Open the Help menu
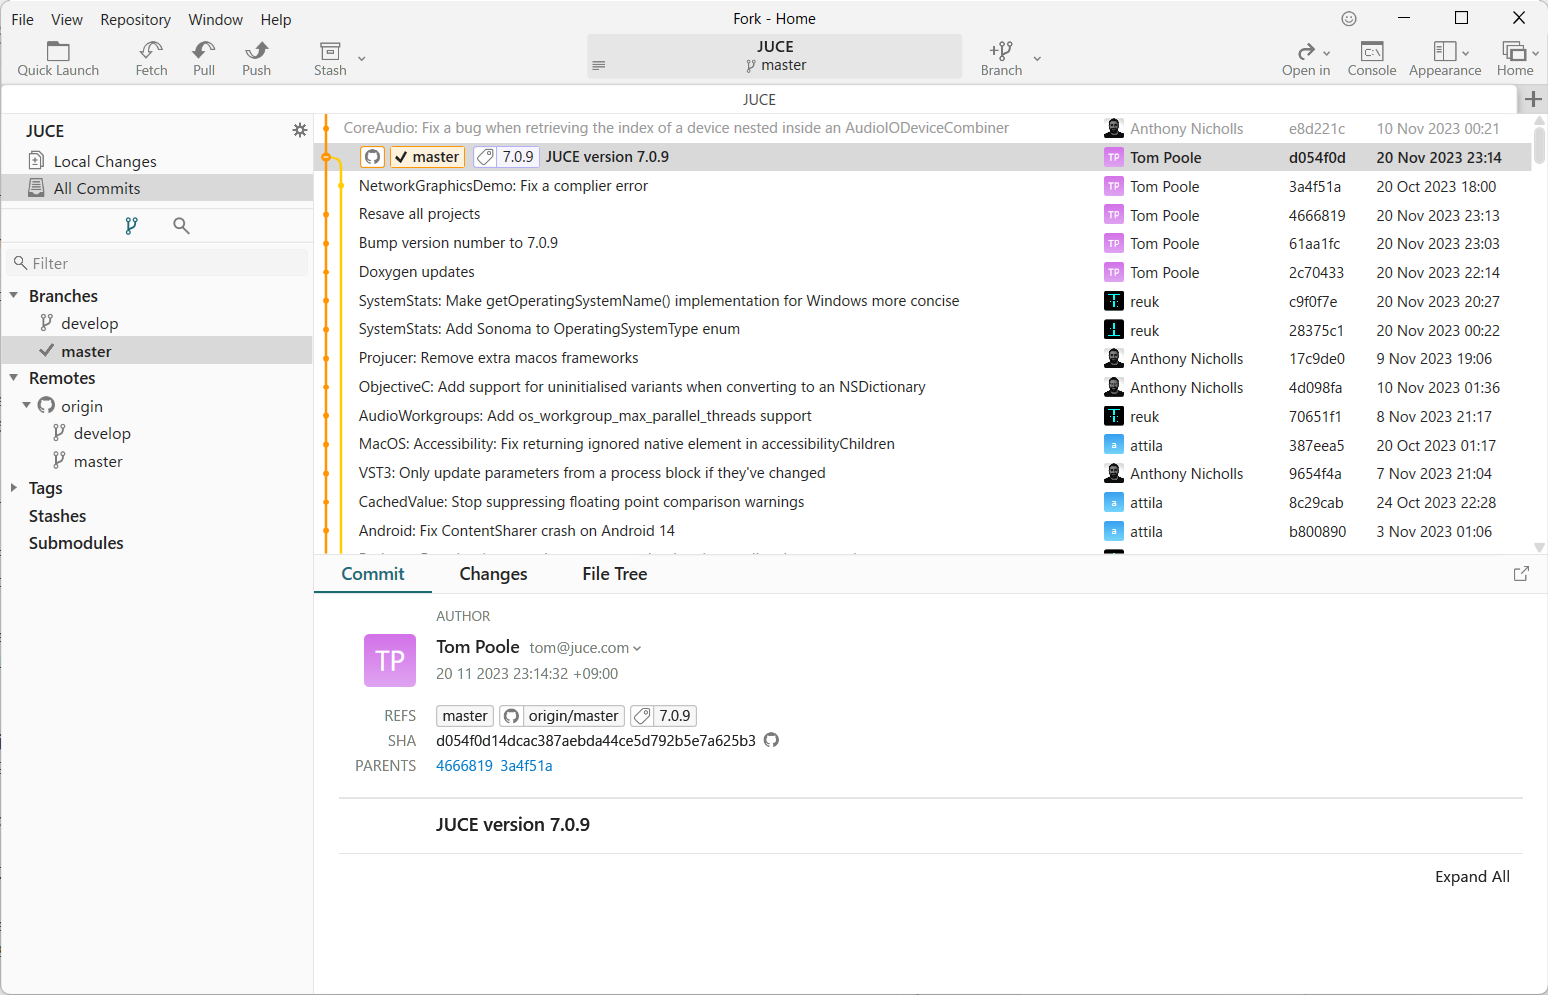 click(x=276, y=19)
